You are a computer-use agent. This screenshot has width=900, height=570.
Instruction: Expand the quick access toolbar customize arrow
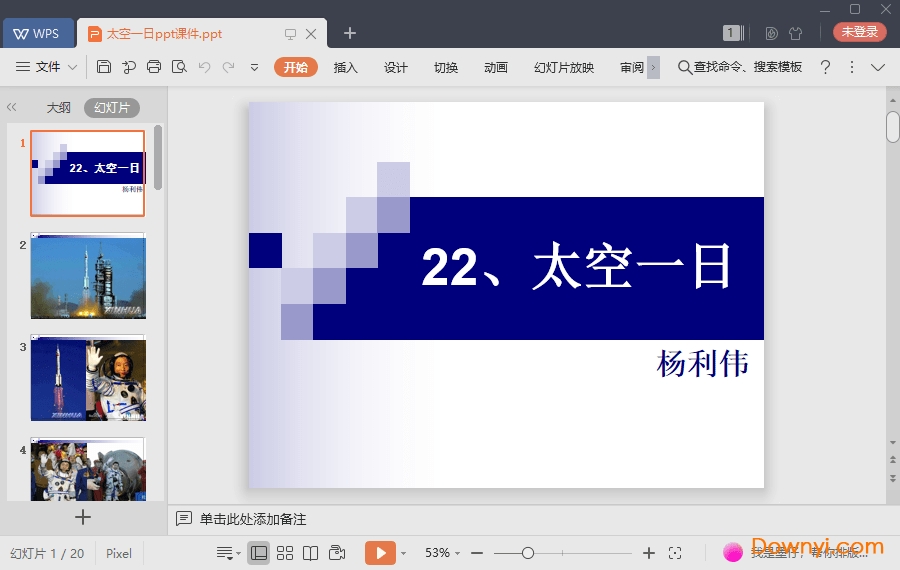tap(254, 68)
